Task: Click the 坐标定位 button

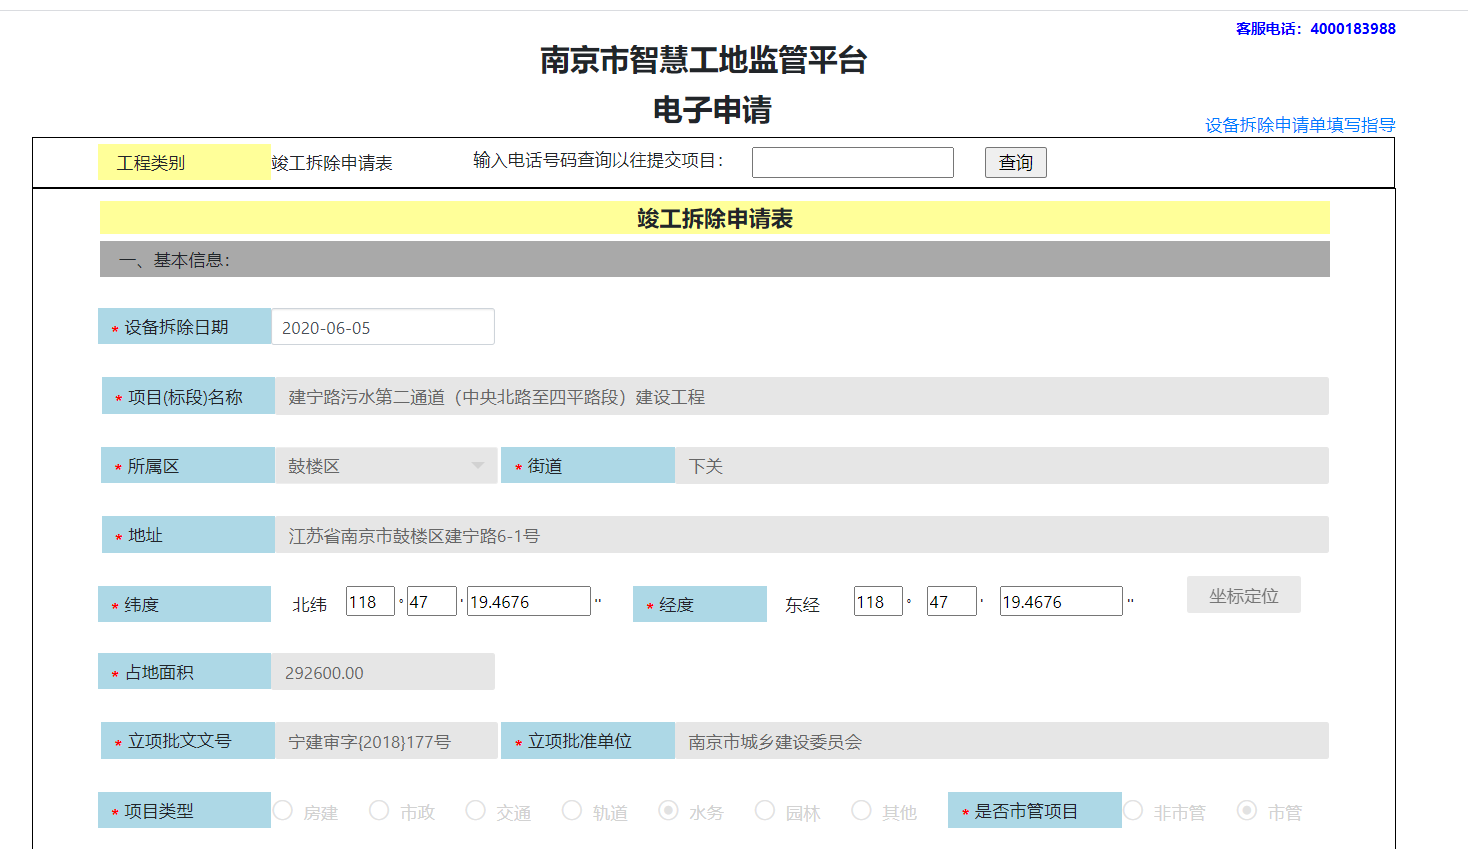Action: click(1244, 595)
